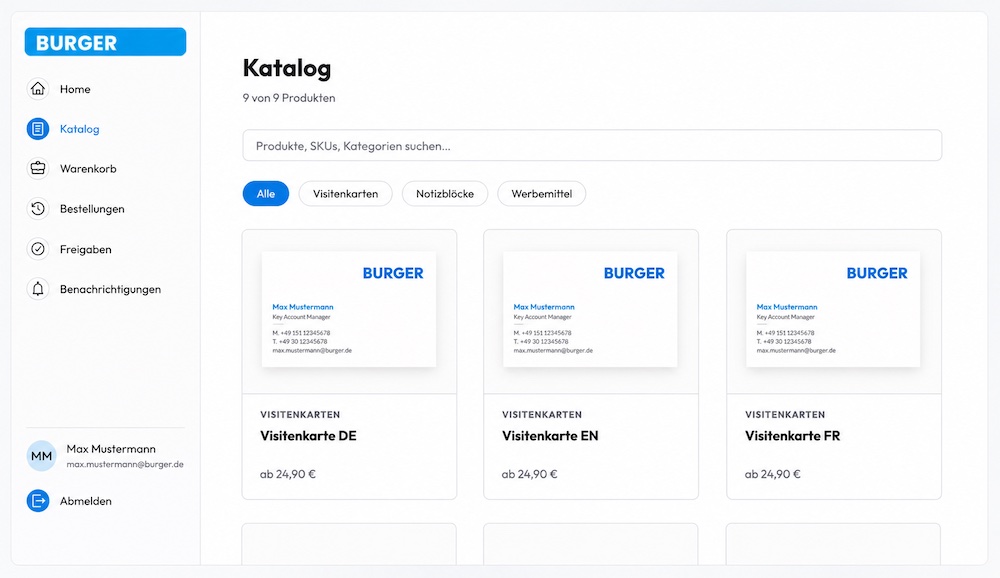1000x578 pixels.
Task: Click VISITENKARTEN category label above Visitenkarte EN
Action: tap(541, 415)
